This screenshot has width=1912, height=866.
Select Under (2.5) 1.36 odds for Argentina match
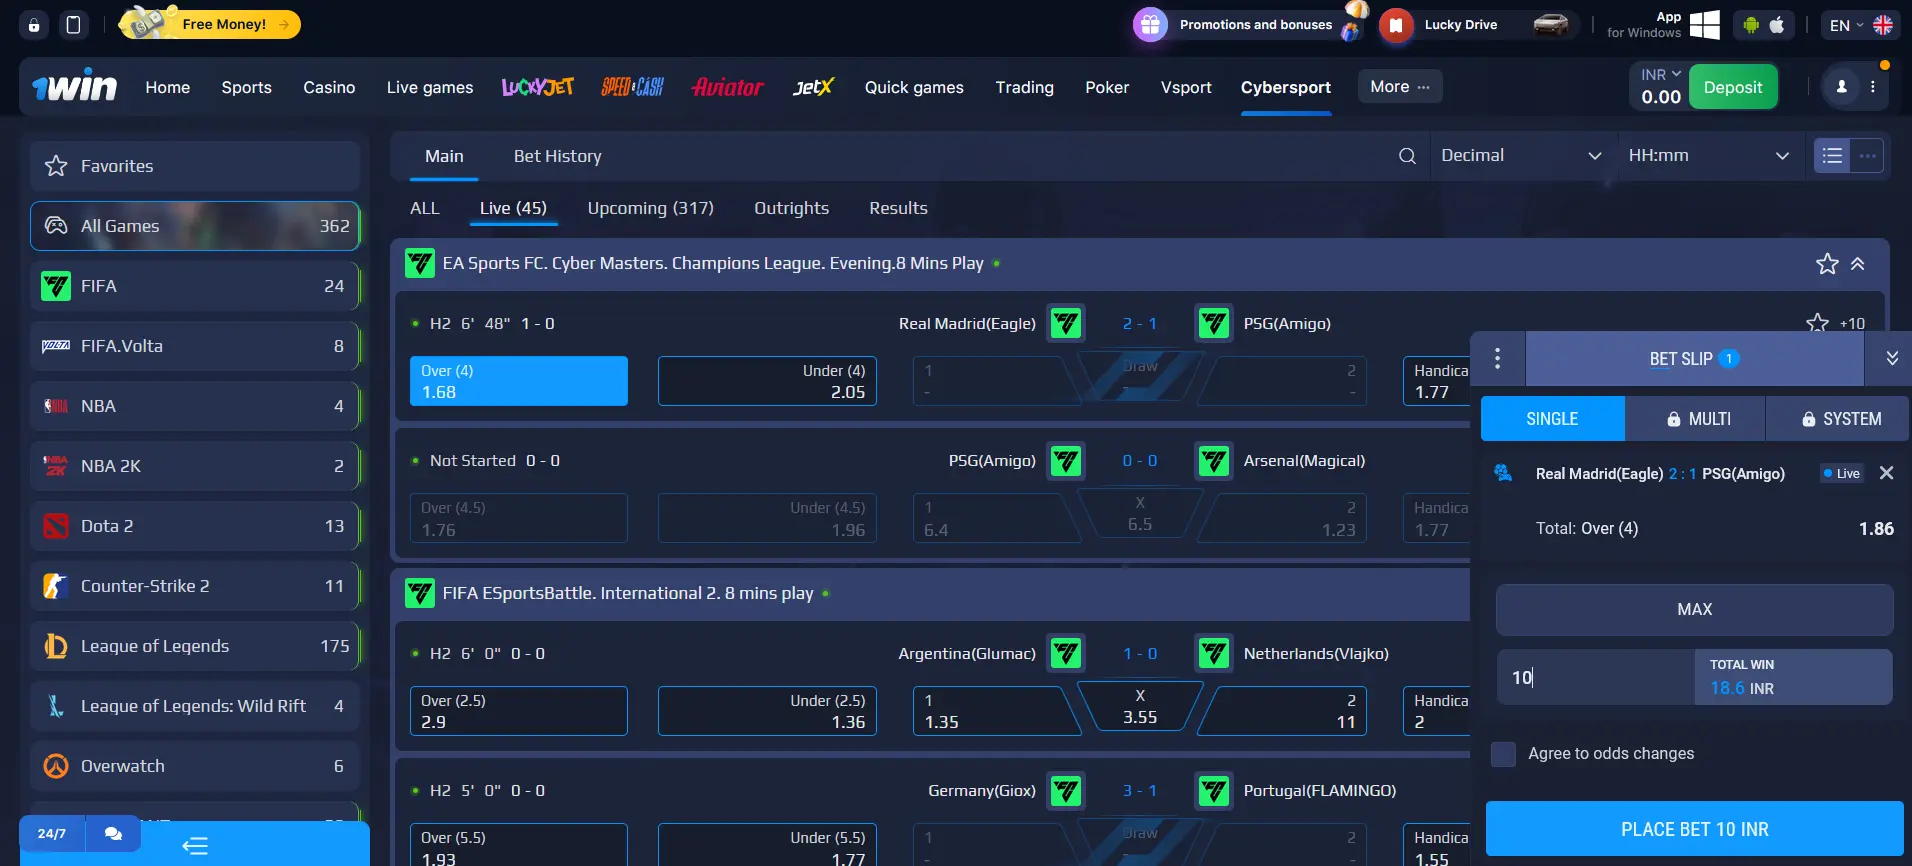[x=767, y=711]
